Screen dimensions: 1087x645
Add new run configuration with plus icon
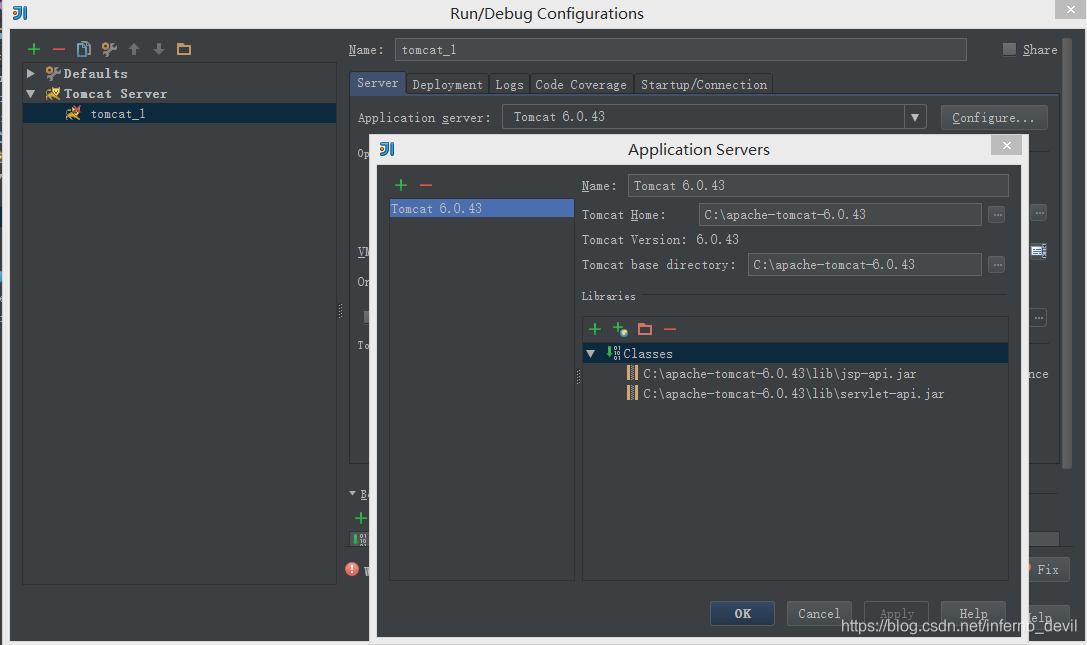tap(34, 49)
